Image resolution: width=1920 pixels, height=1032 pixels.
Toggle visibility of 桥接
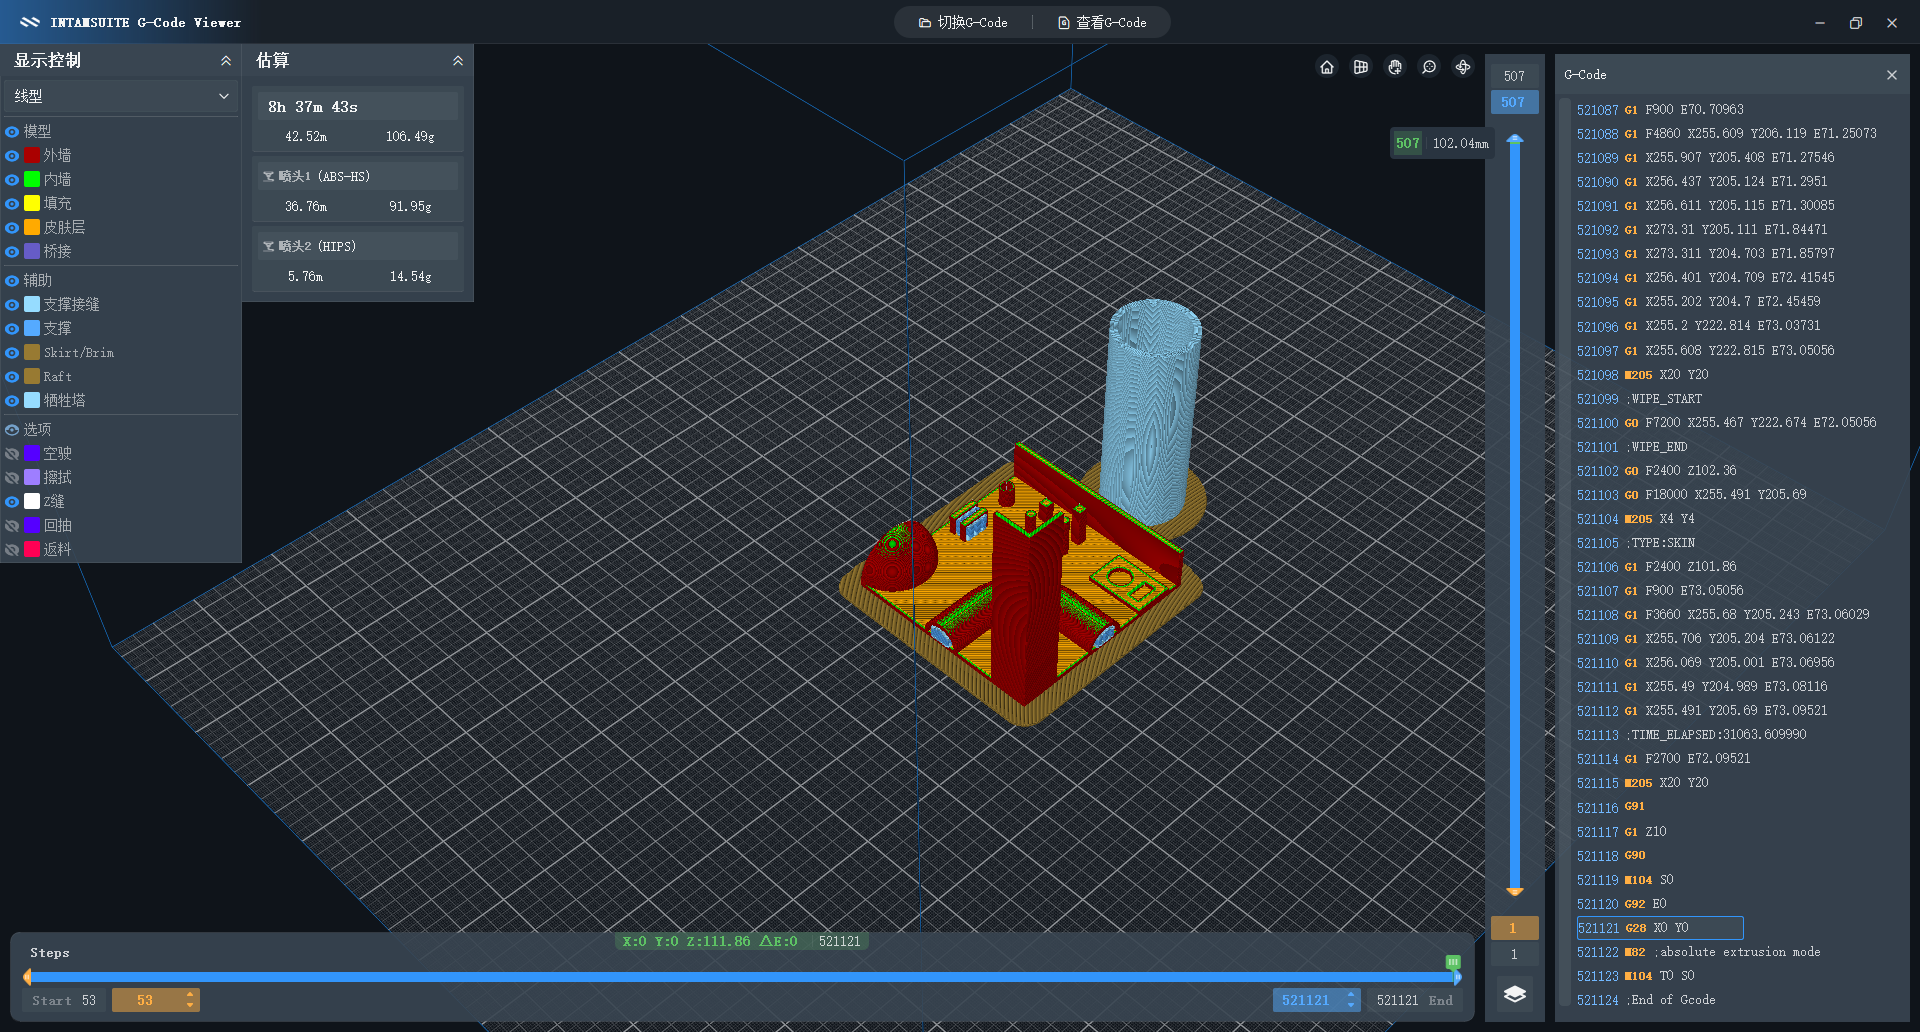(x=12, y=252)
